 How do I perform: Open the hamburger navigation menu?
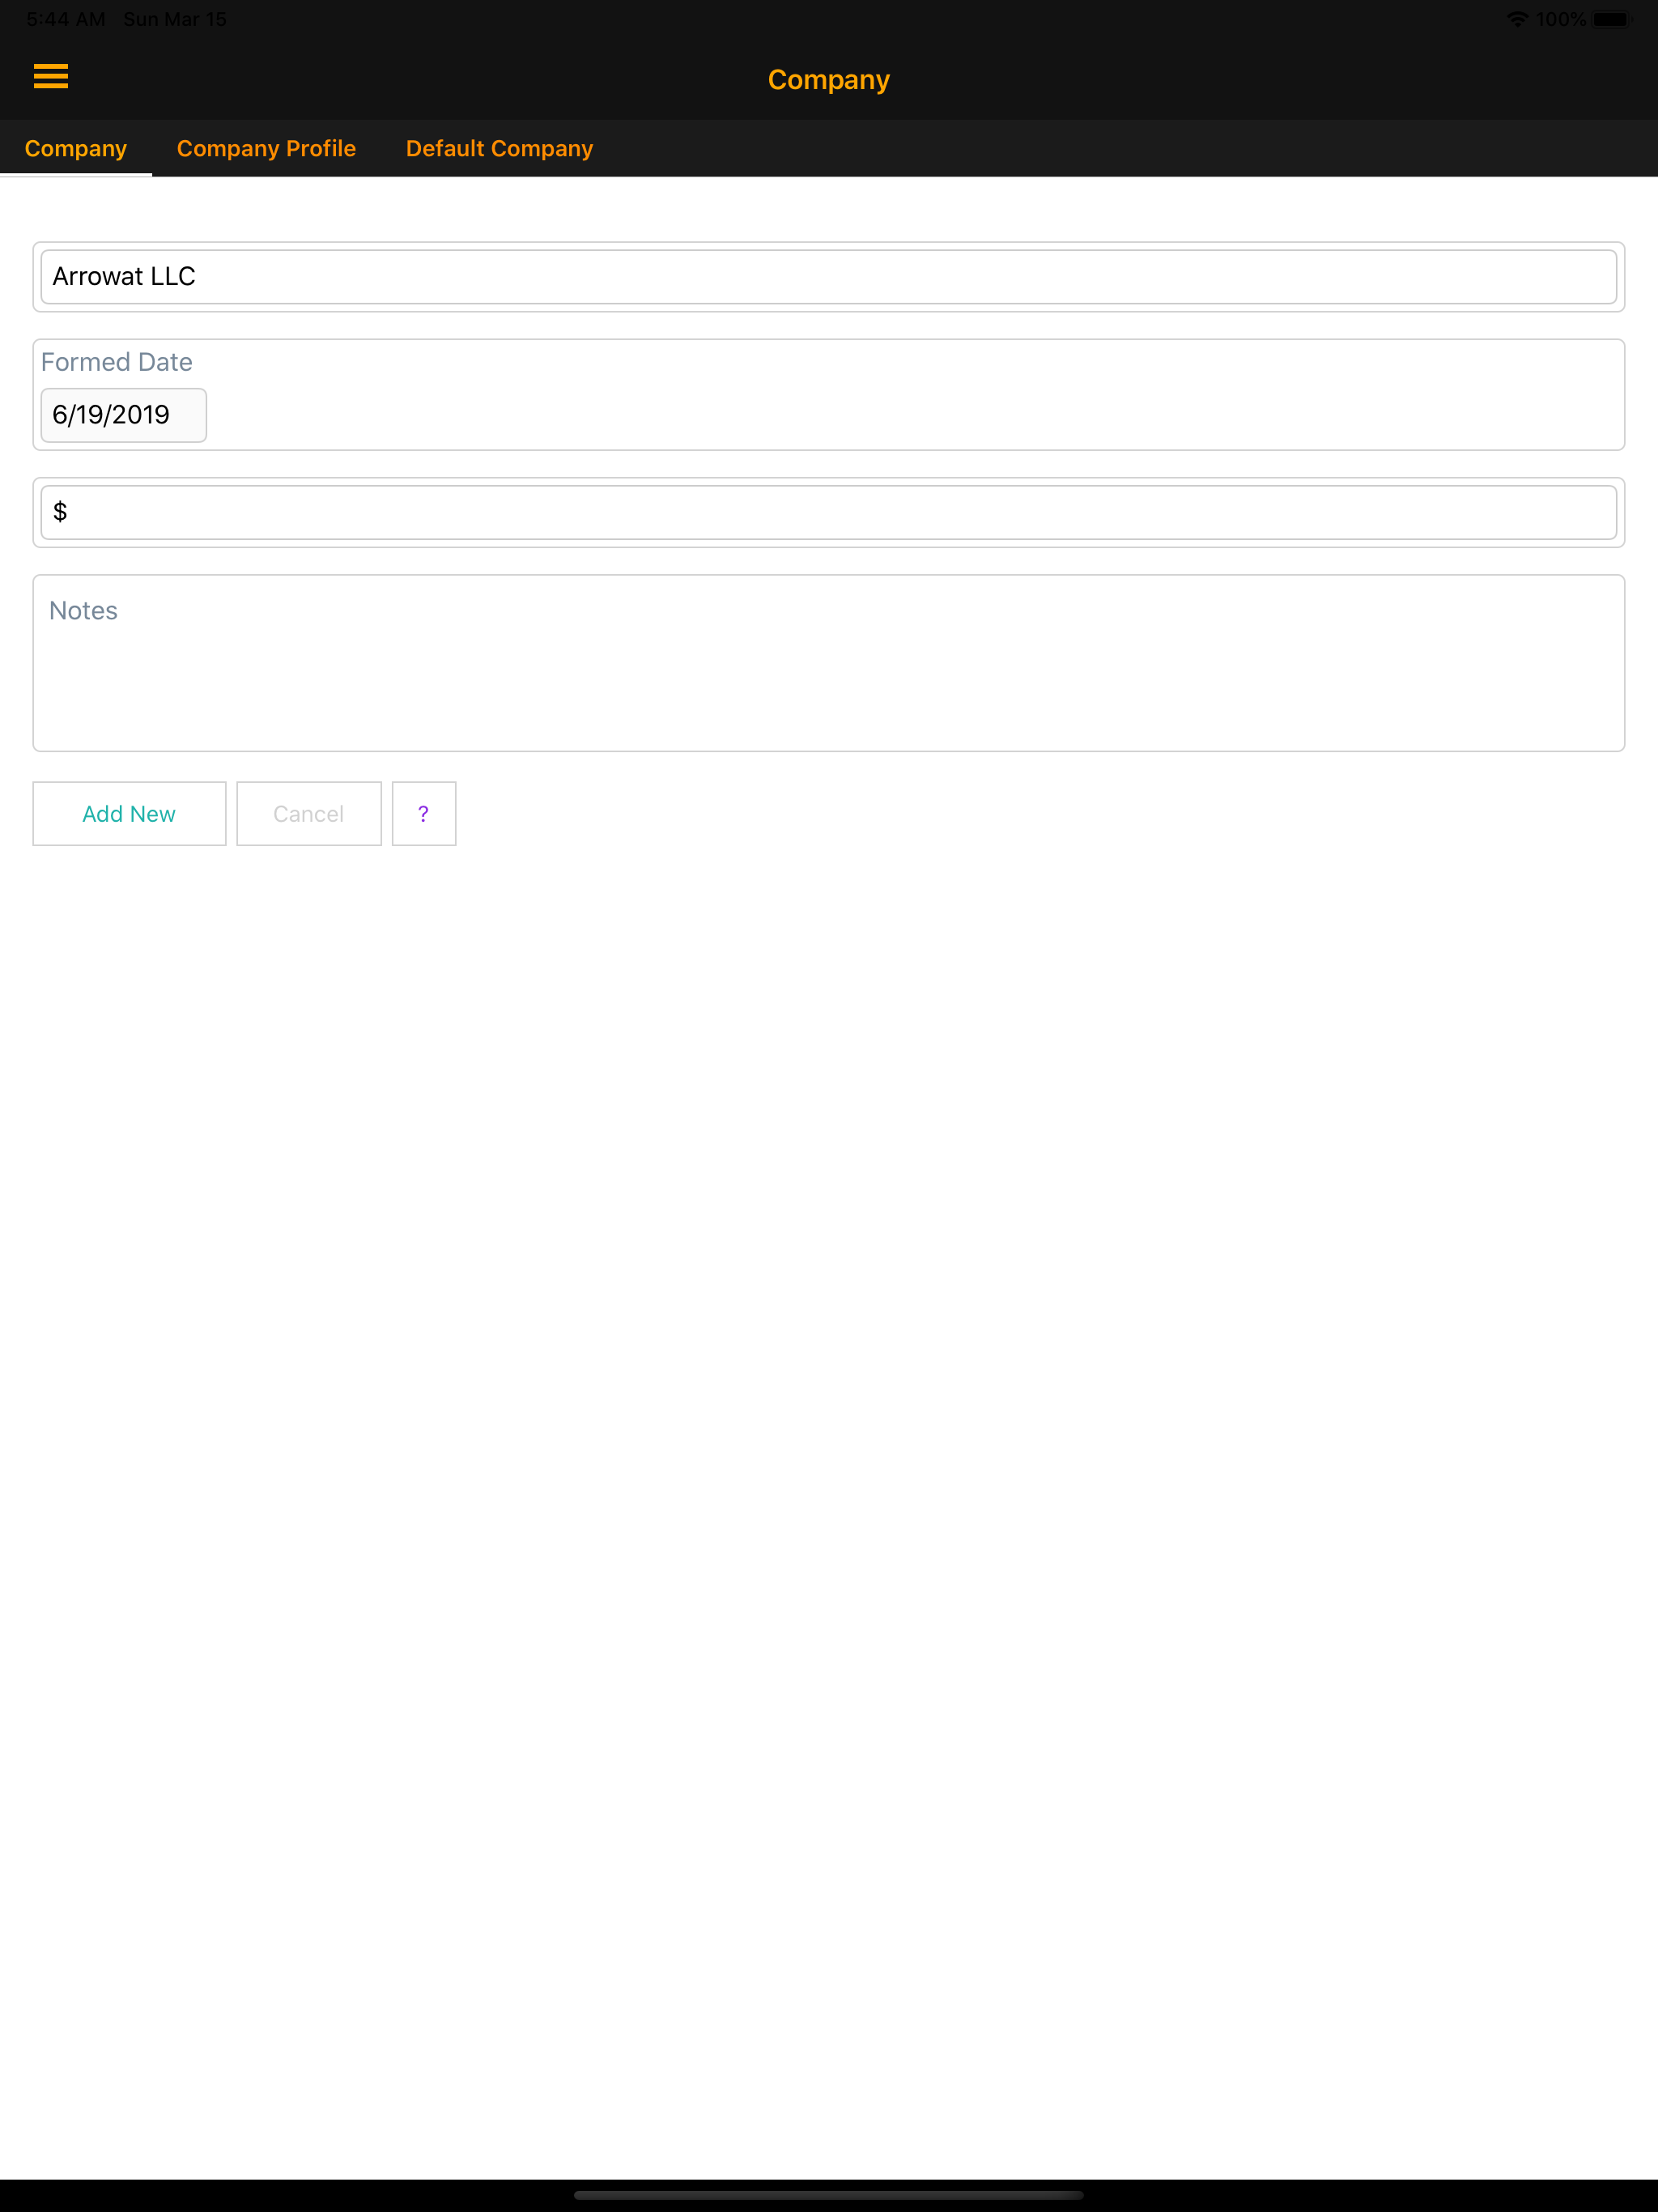pyautogui.click(x=50, y=77)
